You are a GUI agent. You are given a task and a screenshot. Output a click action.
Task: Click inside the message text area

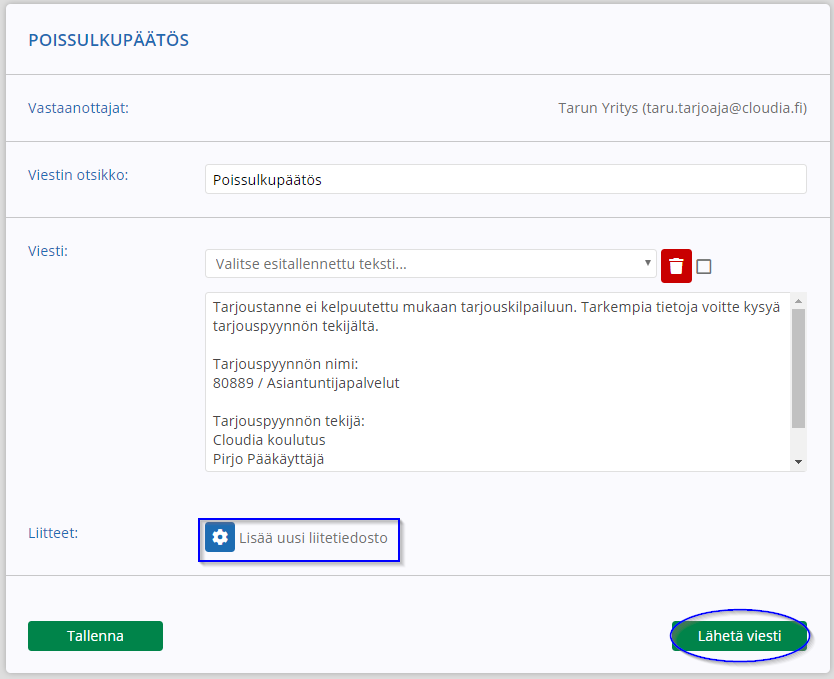pos(498,382)
